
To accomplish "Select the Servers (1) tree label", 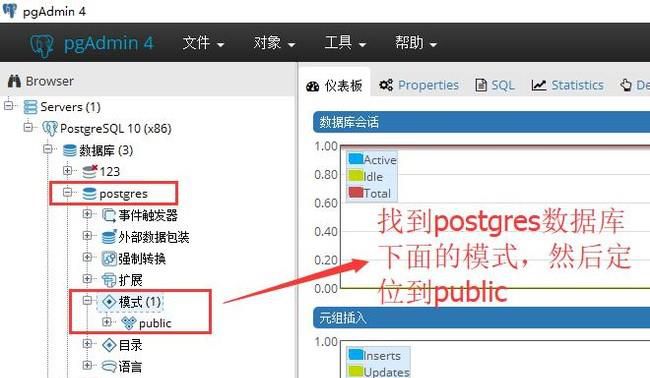I will (70, 107).
